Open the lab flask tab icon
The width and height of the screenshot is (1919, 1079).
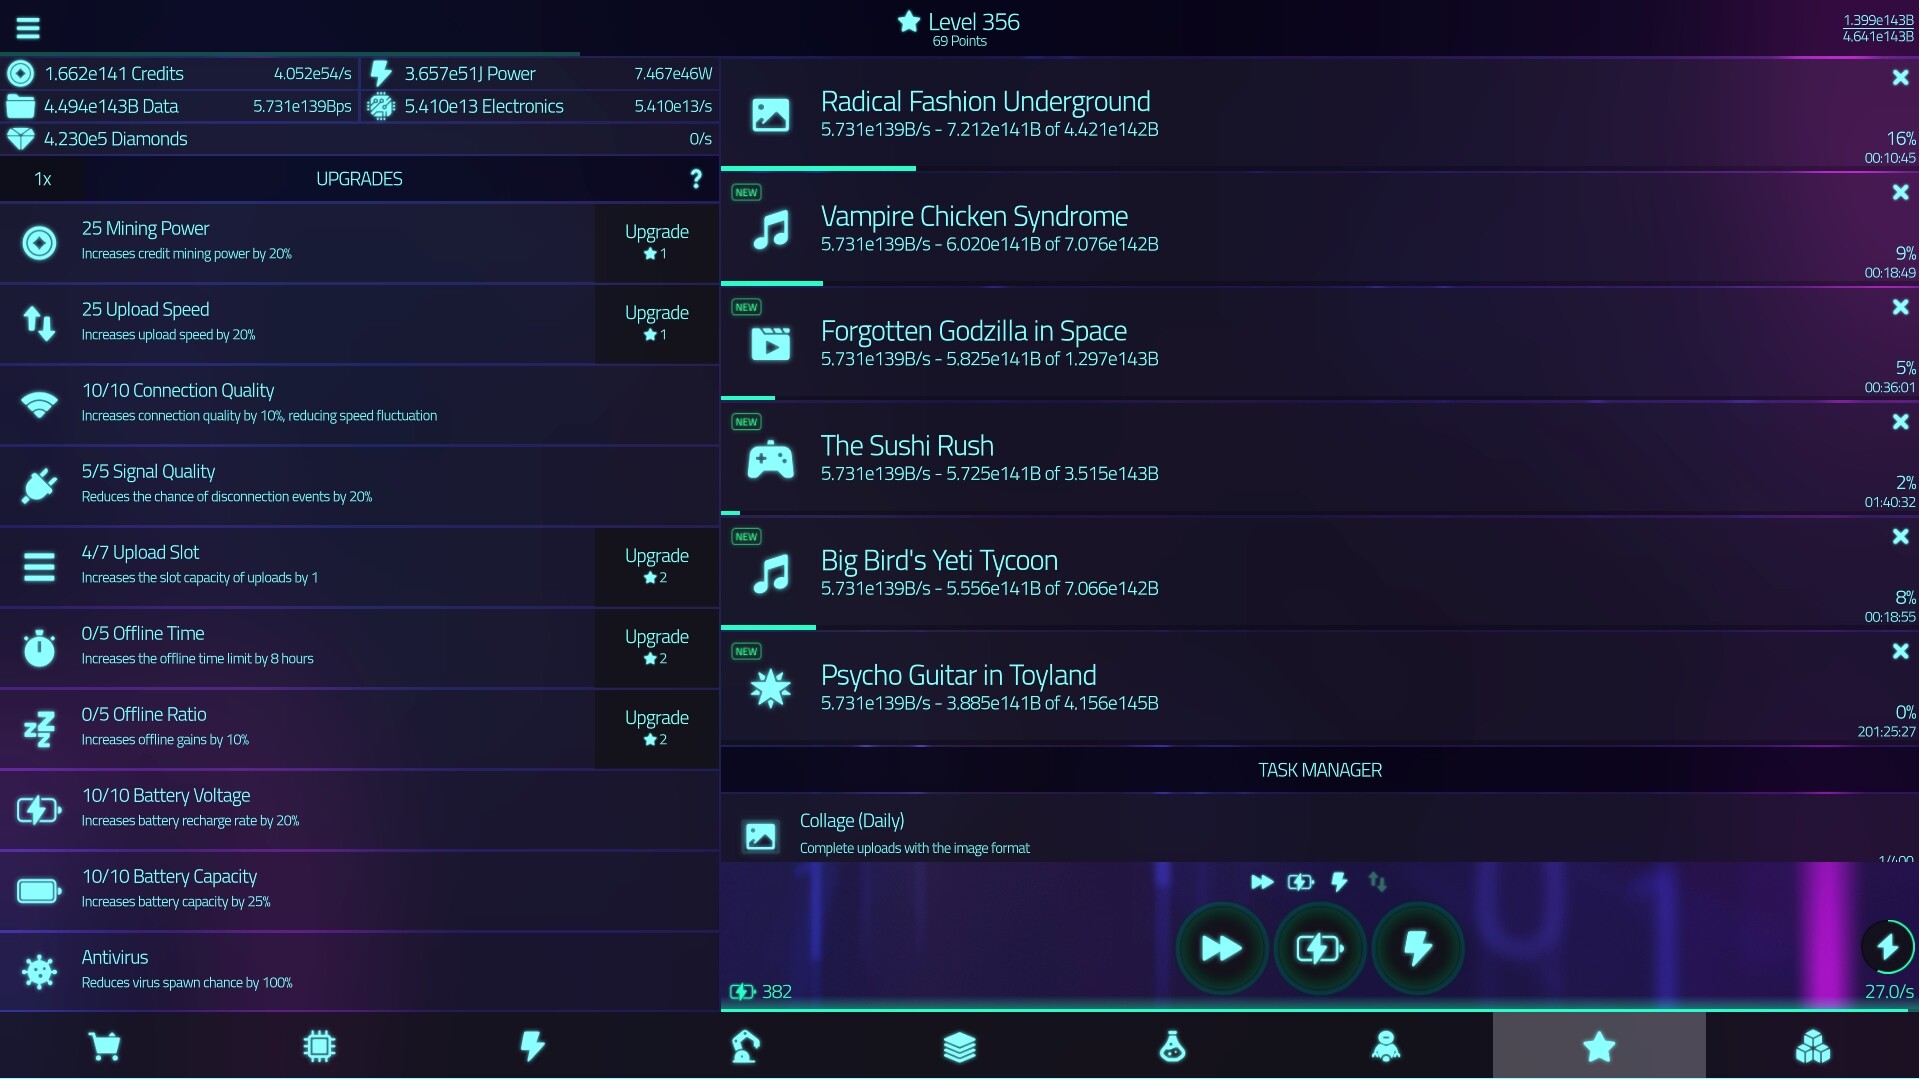pos(1172,1046)
